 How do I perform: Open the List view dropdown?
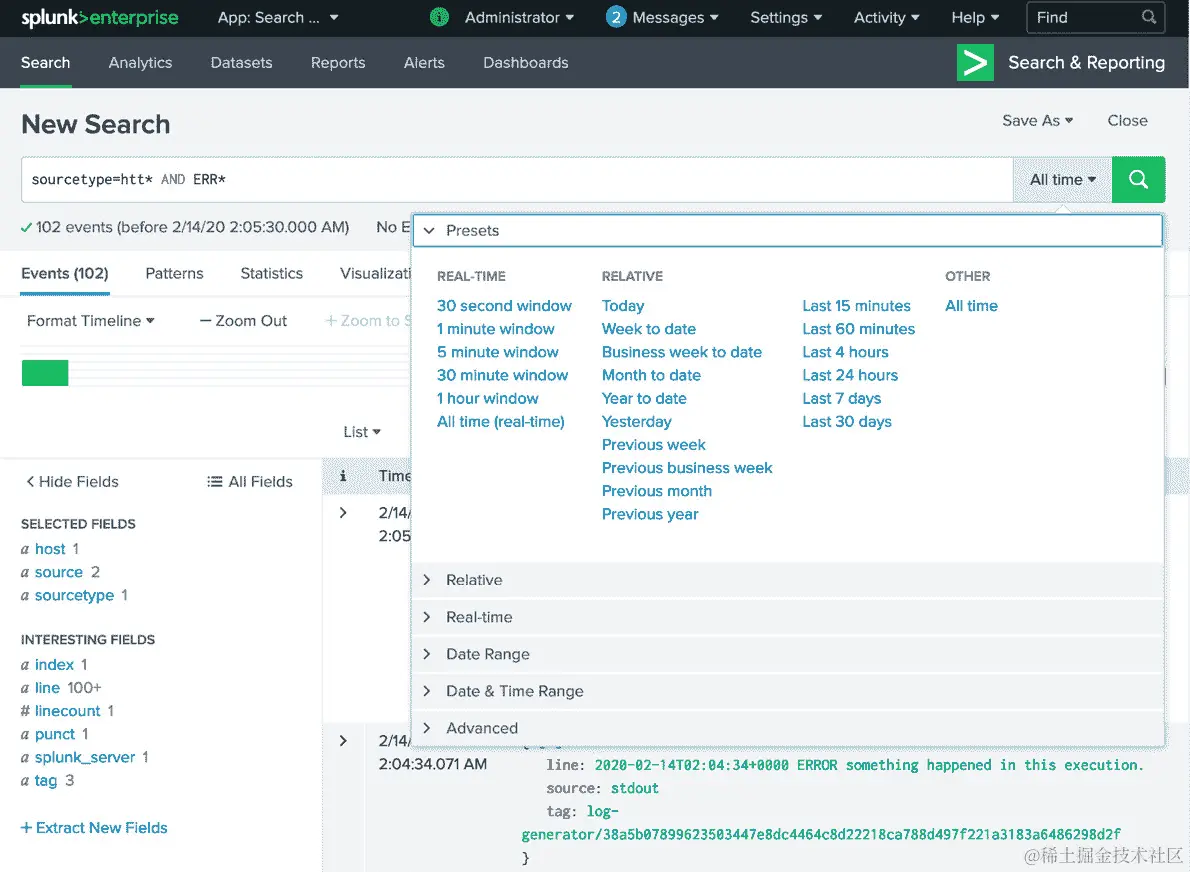[361, 432]
